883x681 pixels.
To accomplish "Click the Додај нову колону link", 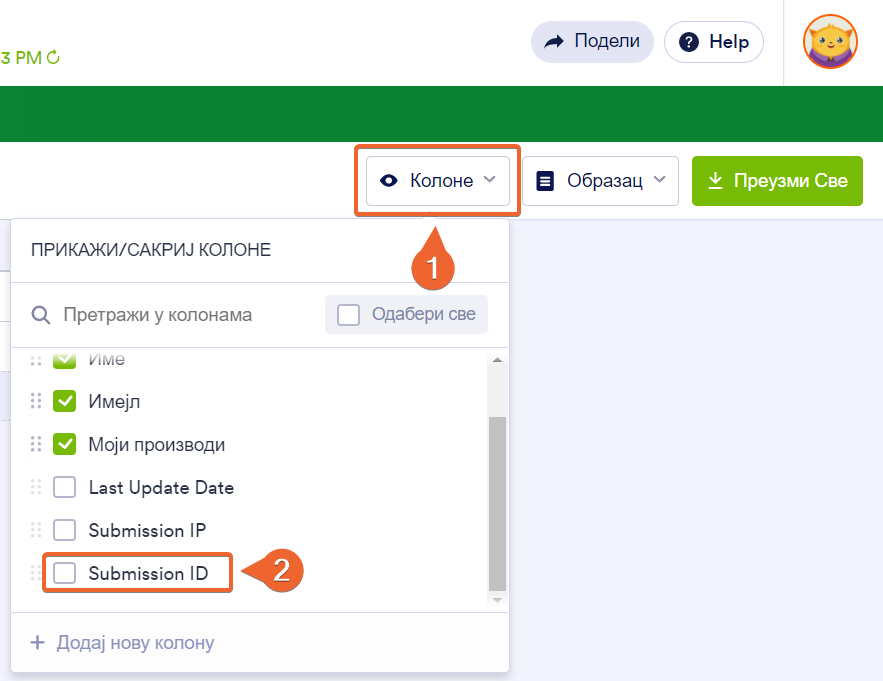I will click(123, 642).
